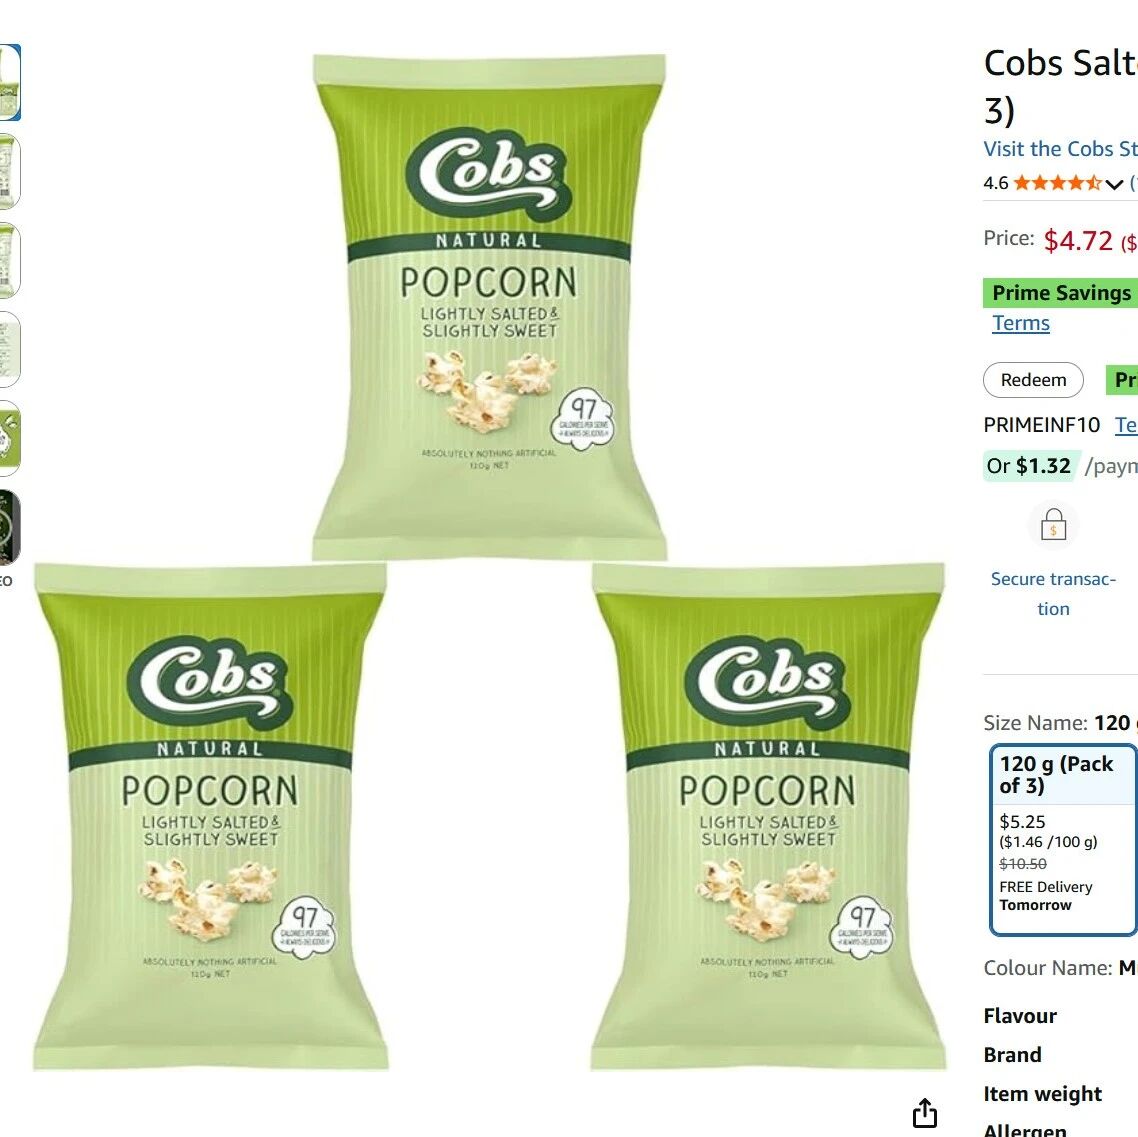
Task: Select the fourth product thumbnail
Action: click(x=9, y=350)
